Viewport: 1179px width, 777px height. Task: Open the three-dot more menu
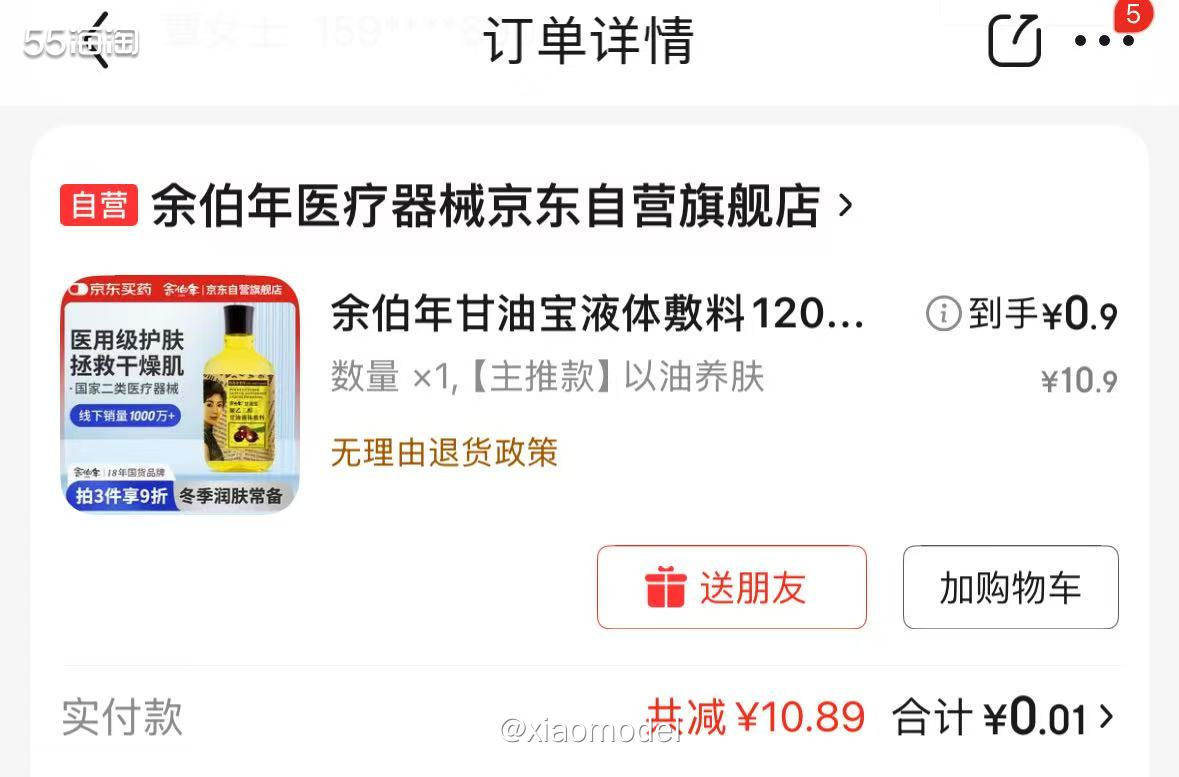tap(1104, 41)
